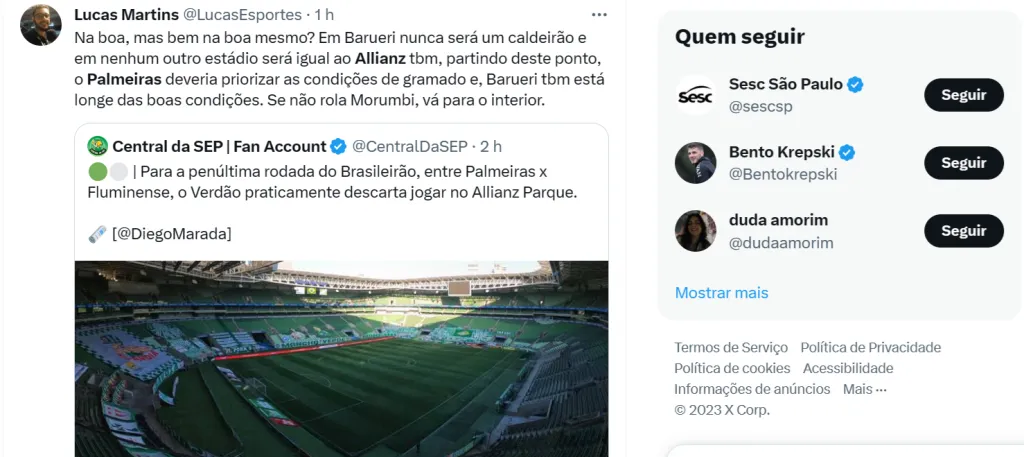Follow Sesc São Paulo with Seguir
The image size is (1024, 457).
click(x=963, y=95)
